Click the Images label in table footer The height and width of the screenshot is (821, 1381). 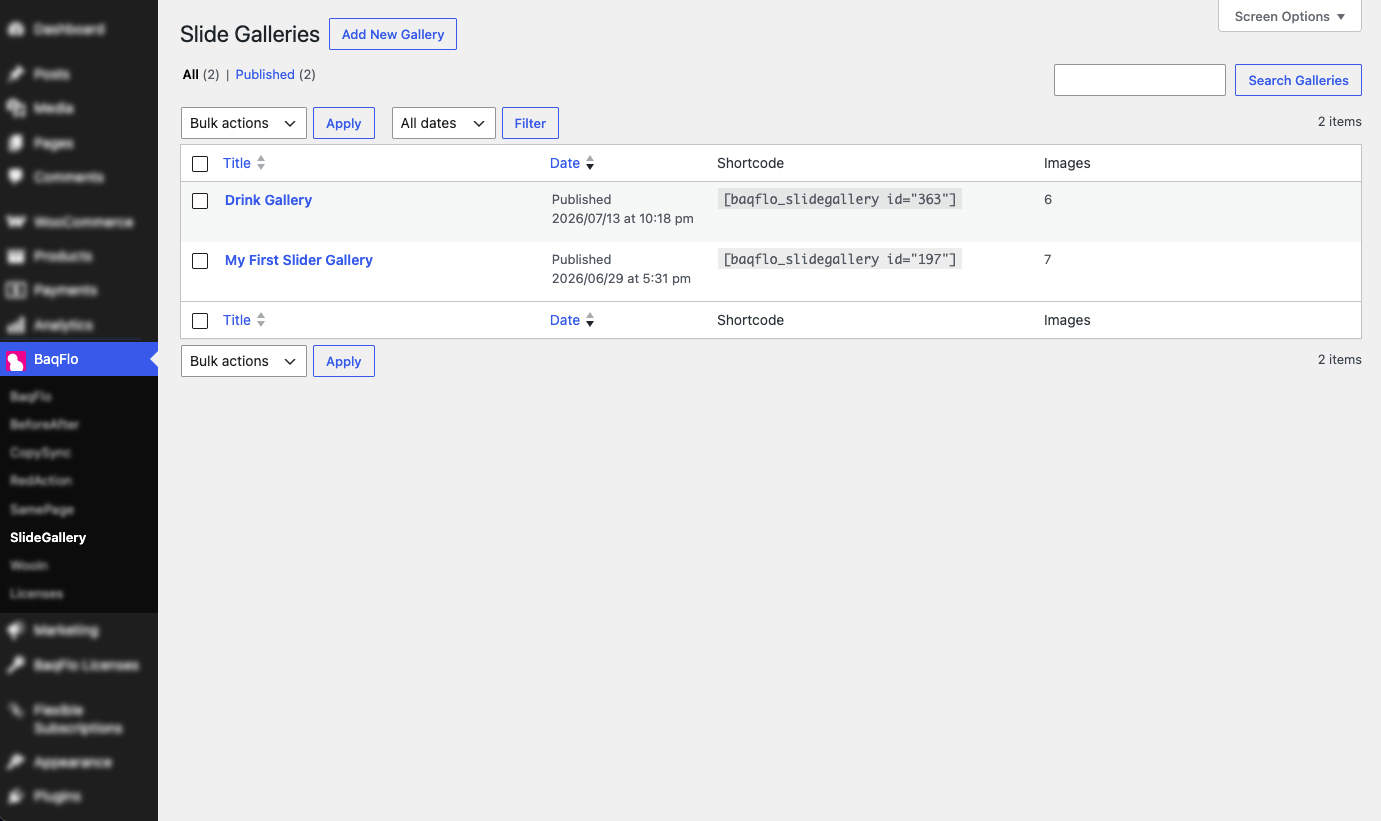pos(1067,320)
